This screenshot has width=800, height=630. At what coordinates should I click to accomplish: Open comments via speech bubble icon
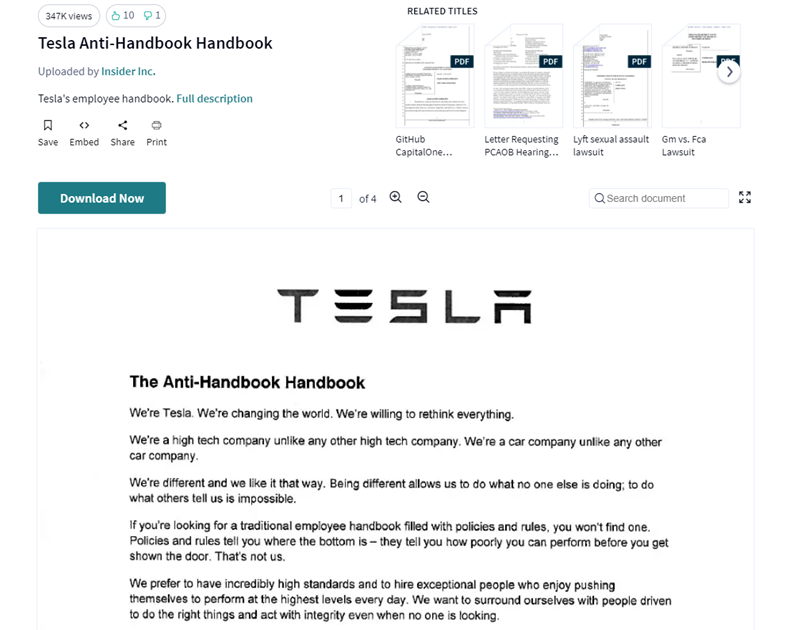coord(147,16)
